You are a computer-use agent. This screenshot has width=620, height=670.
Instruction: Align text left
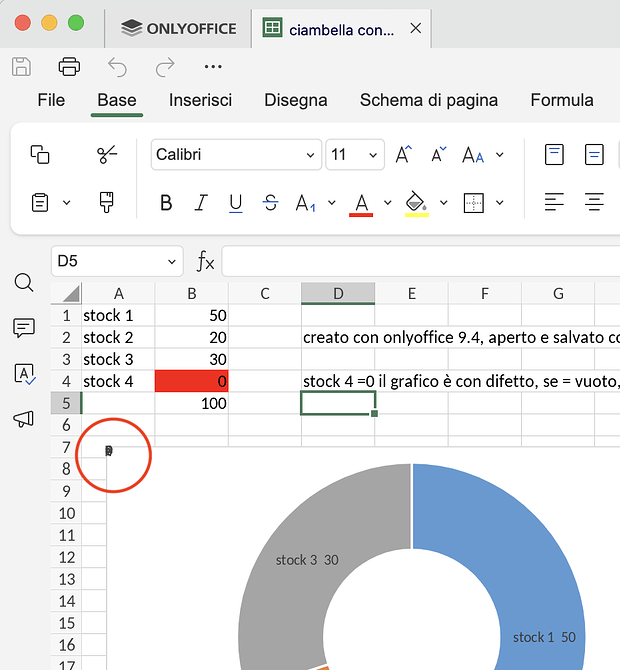coord(554,202)
